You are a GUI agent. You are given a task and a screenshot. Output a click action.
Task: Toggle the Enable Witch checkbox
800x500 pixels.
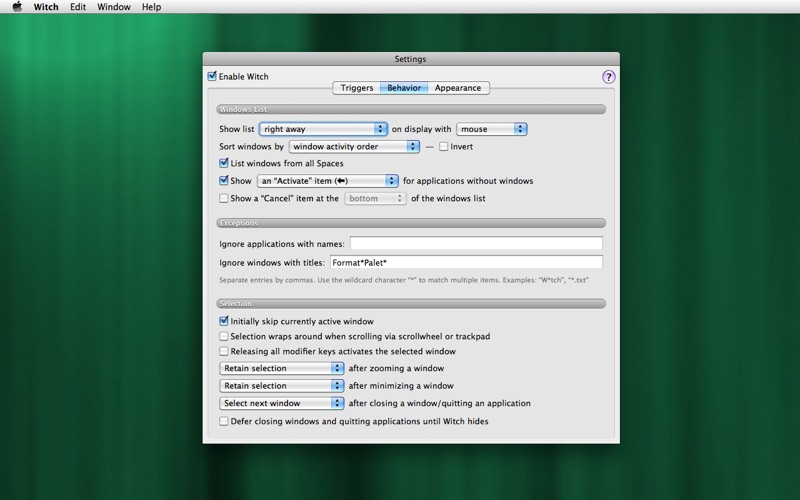coord(212,77)
